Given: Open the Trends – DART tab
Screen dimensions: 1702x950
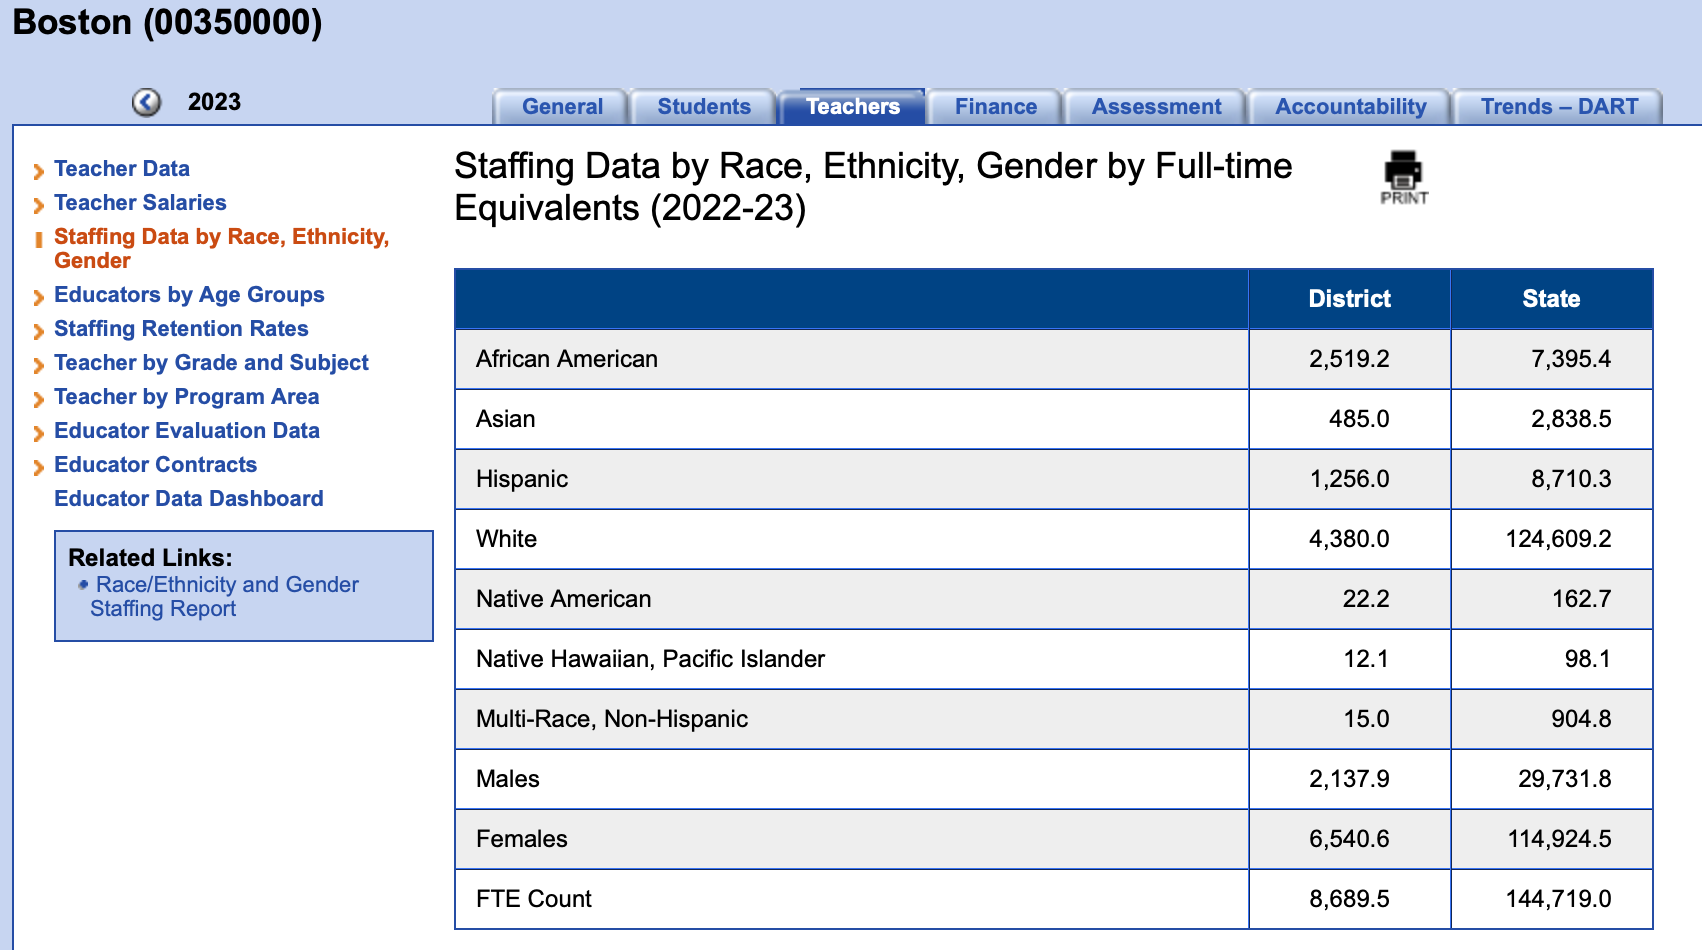Looking at the screenshot, I should pyautogui.click(x=1559, y=107).
